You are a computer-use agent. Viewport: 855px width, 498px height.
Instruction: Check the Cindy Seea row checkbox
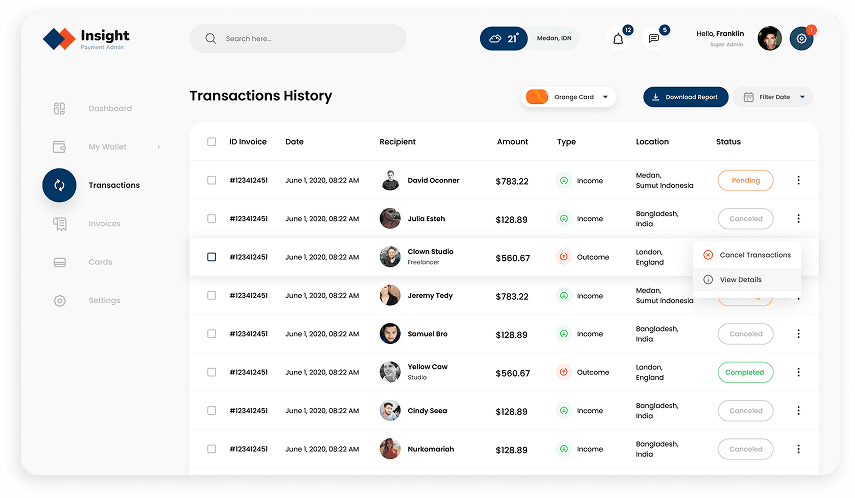pos(212,411)
